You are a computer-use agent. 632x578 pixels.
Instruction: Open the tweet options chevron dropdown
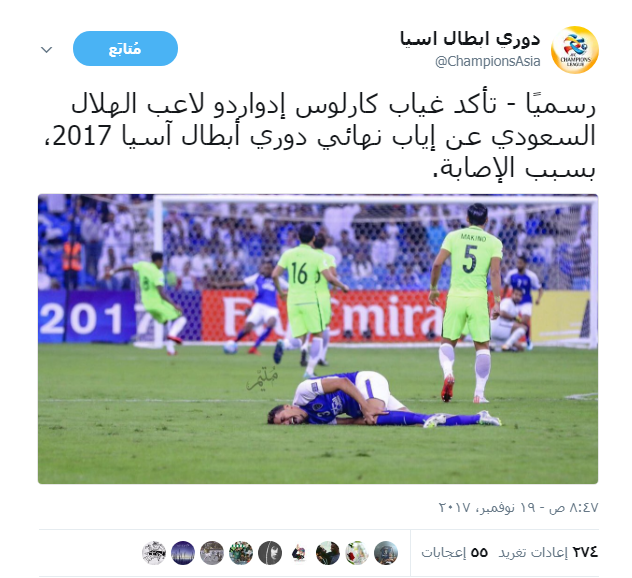pyautogui.click(x=47, y=50)
